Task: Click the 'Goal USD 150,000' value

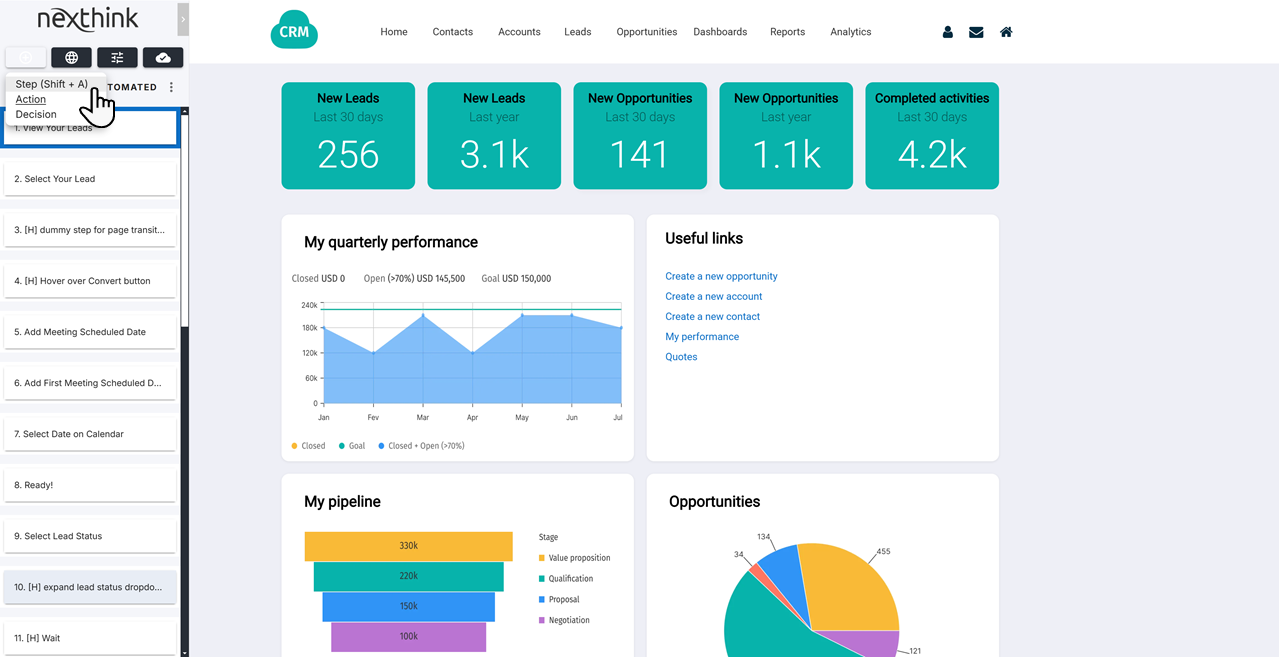Action: pos(516,278)
